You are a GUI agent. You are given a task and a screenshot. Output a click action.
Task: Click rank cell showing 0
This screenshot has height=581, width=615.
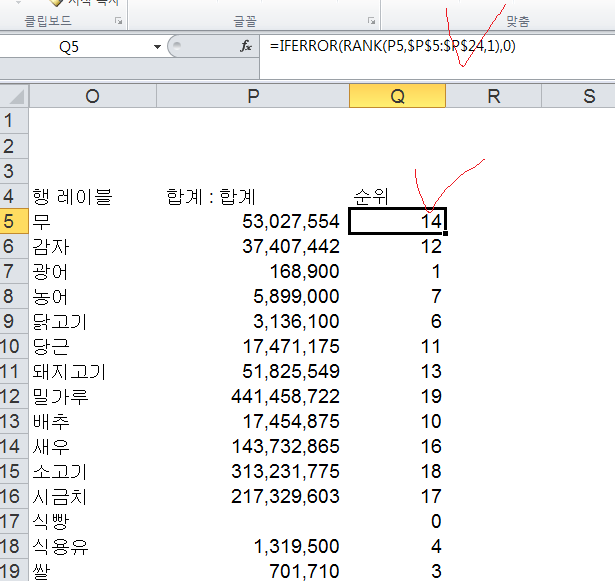[397, 521]
